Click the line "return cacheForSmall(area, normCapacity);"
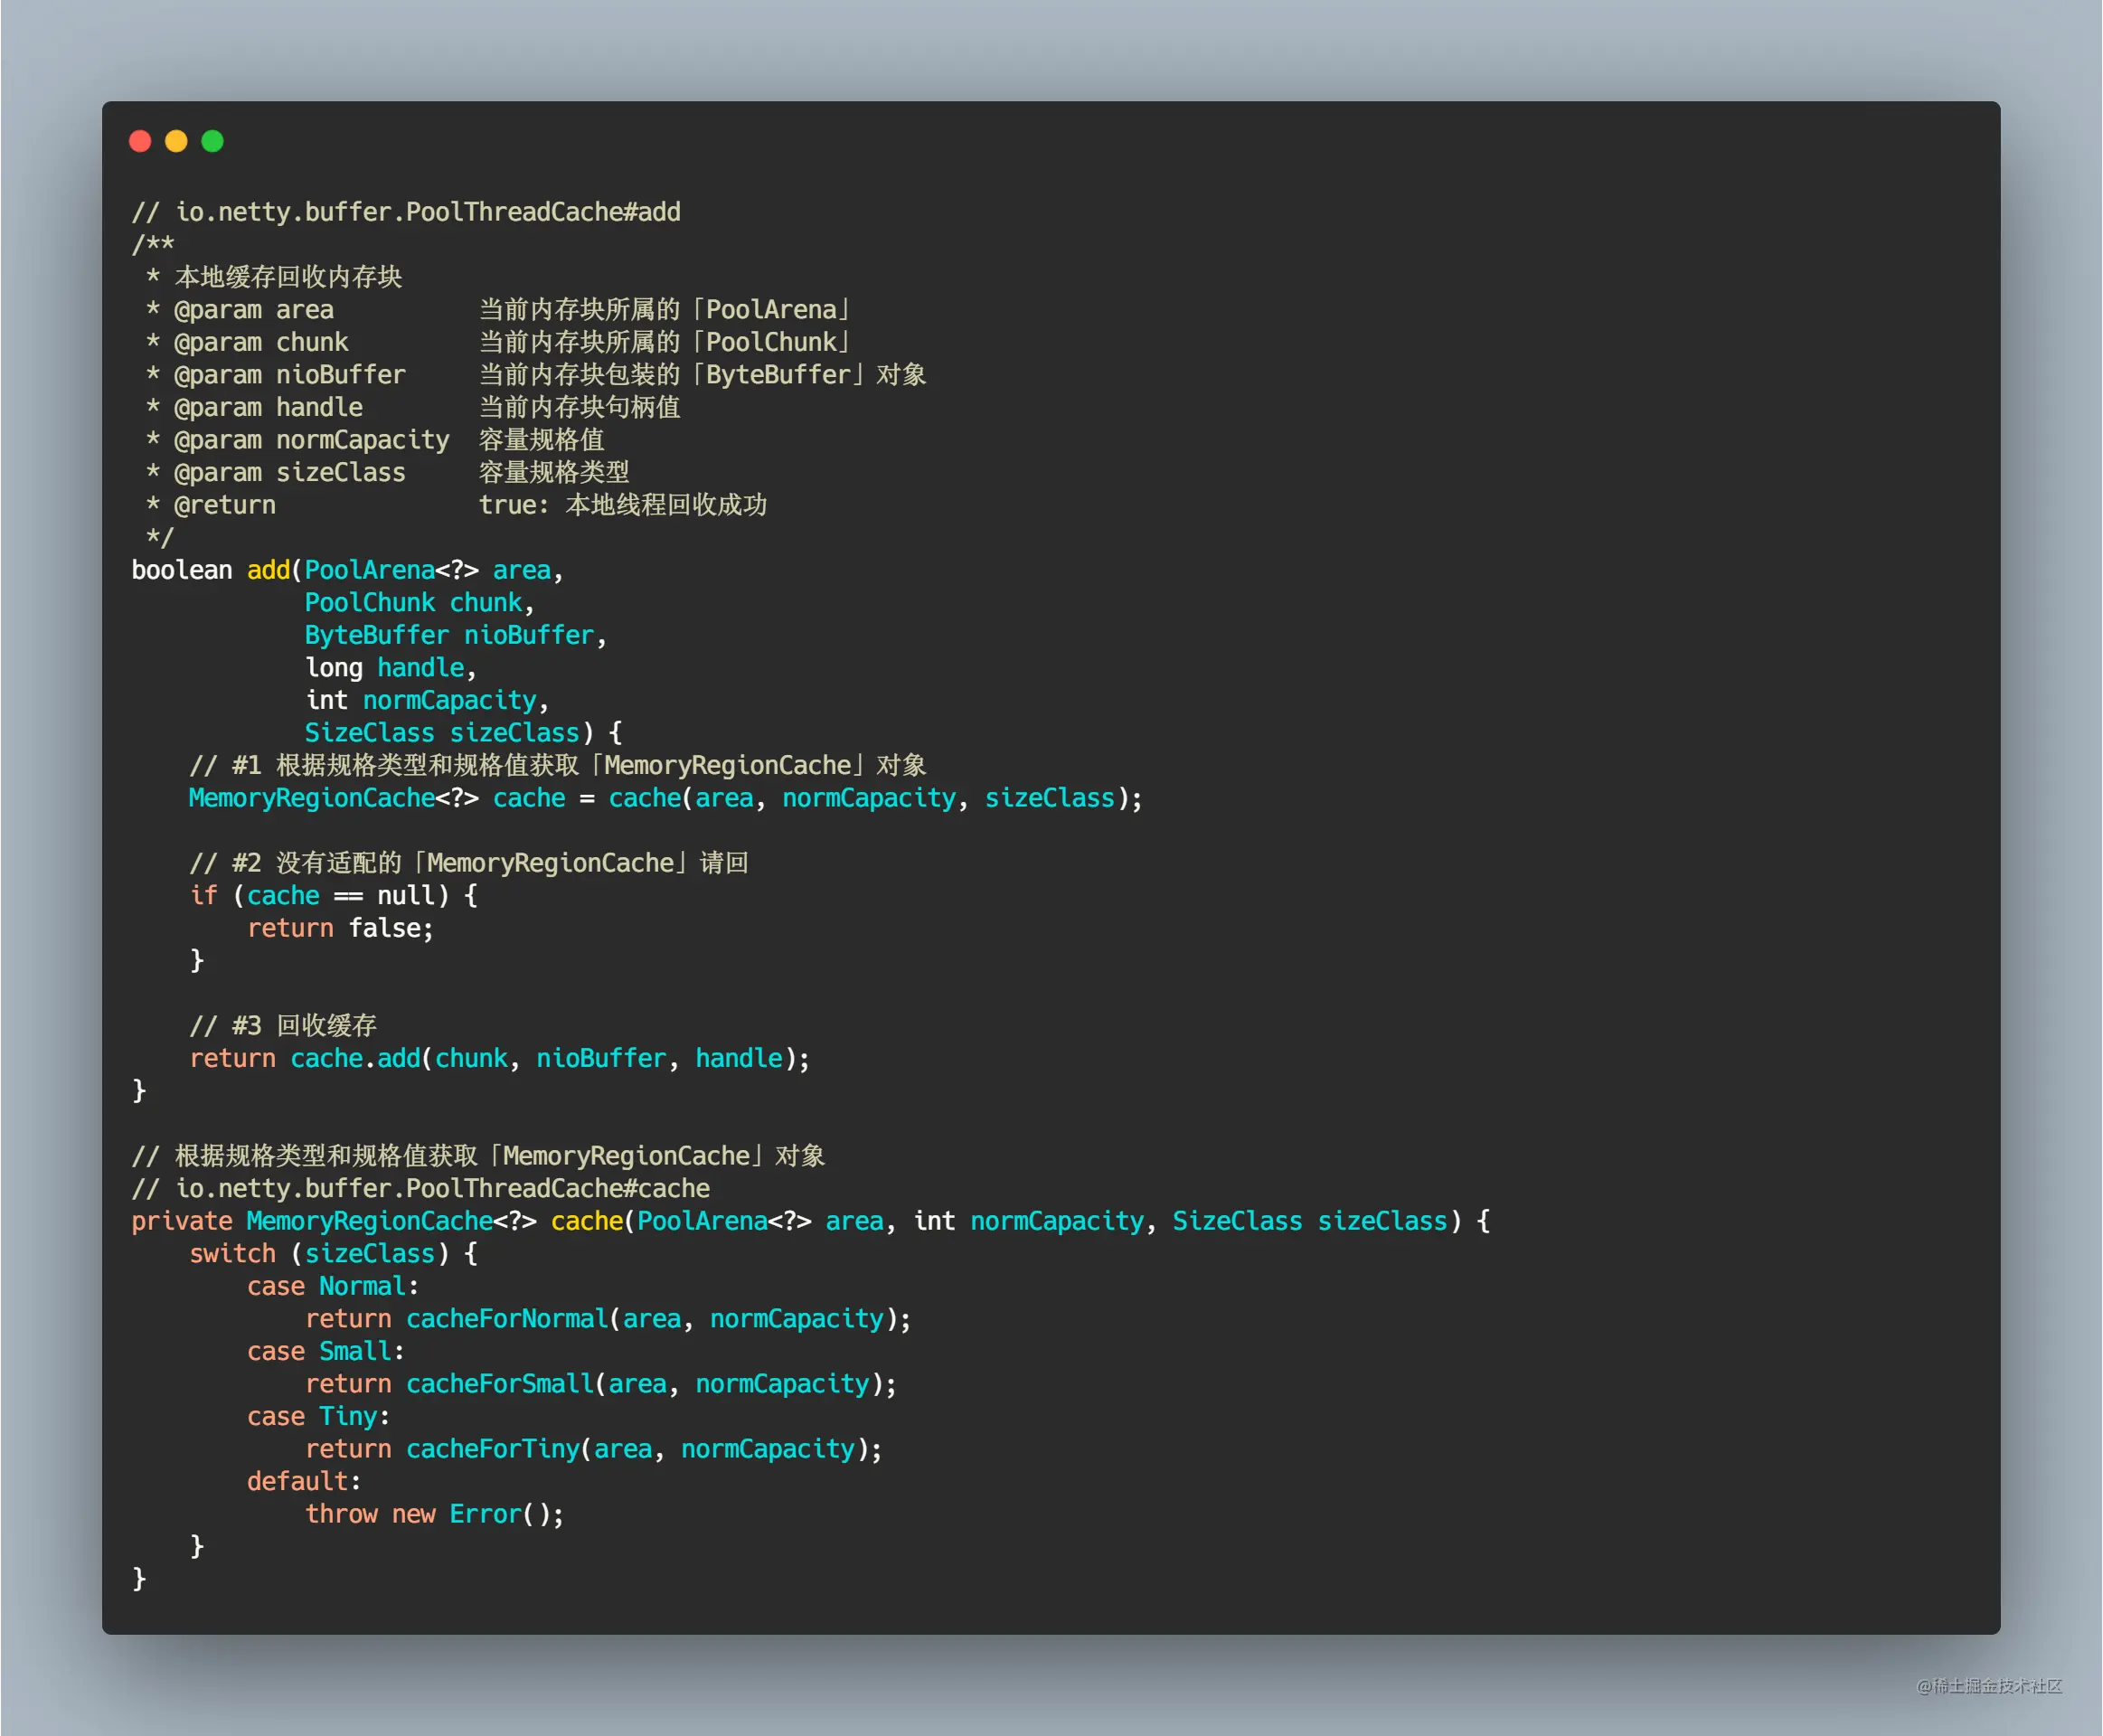This screenshot has height=1736, width=2103. [x=601, y=1384]
